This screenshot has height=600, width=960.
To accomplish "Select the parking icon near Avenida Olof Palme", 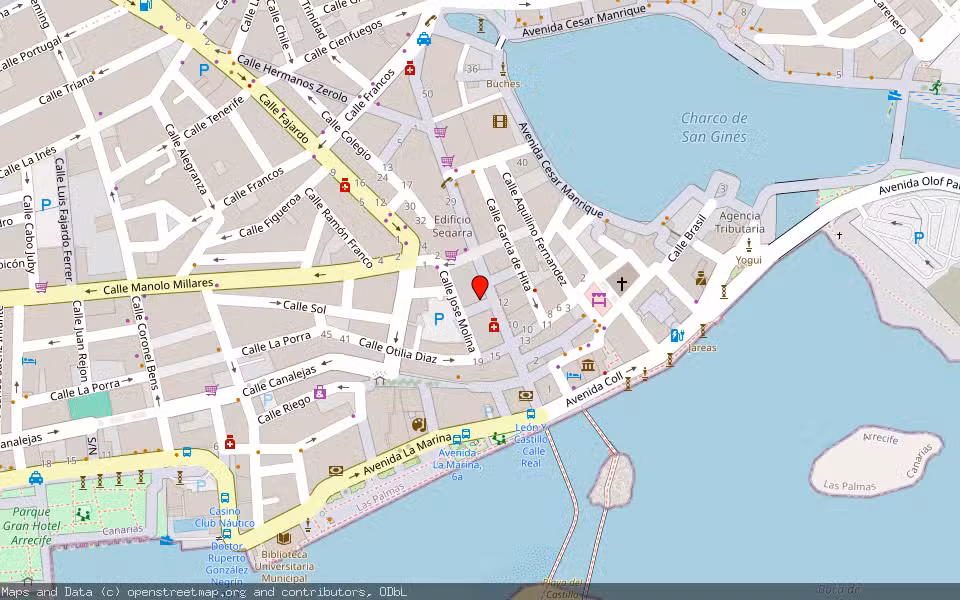I will coord(918,238).
